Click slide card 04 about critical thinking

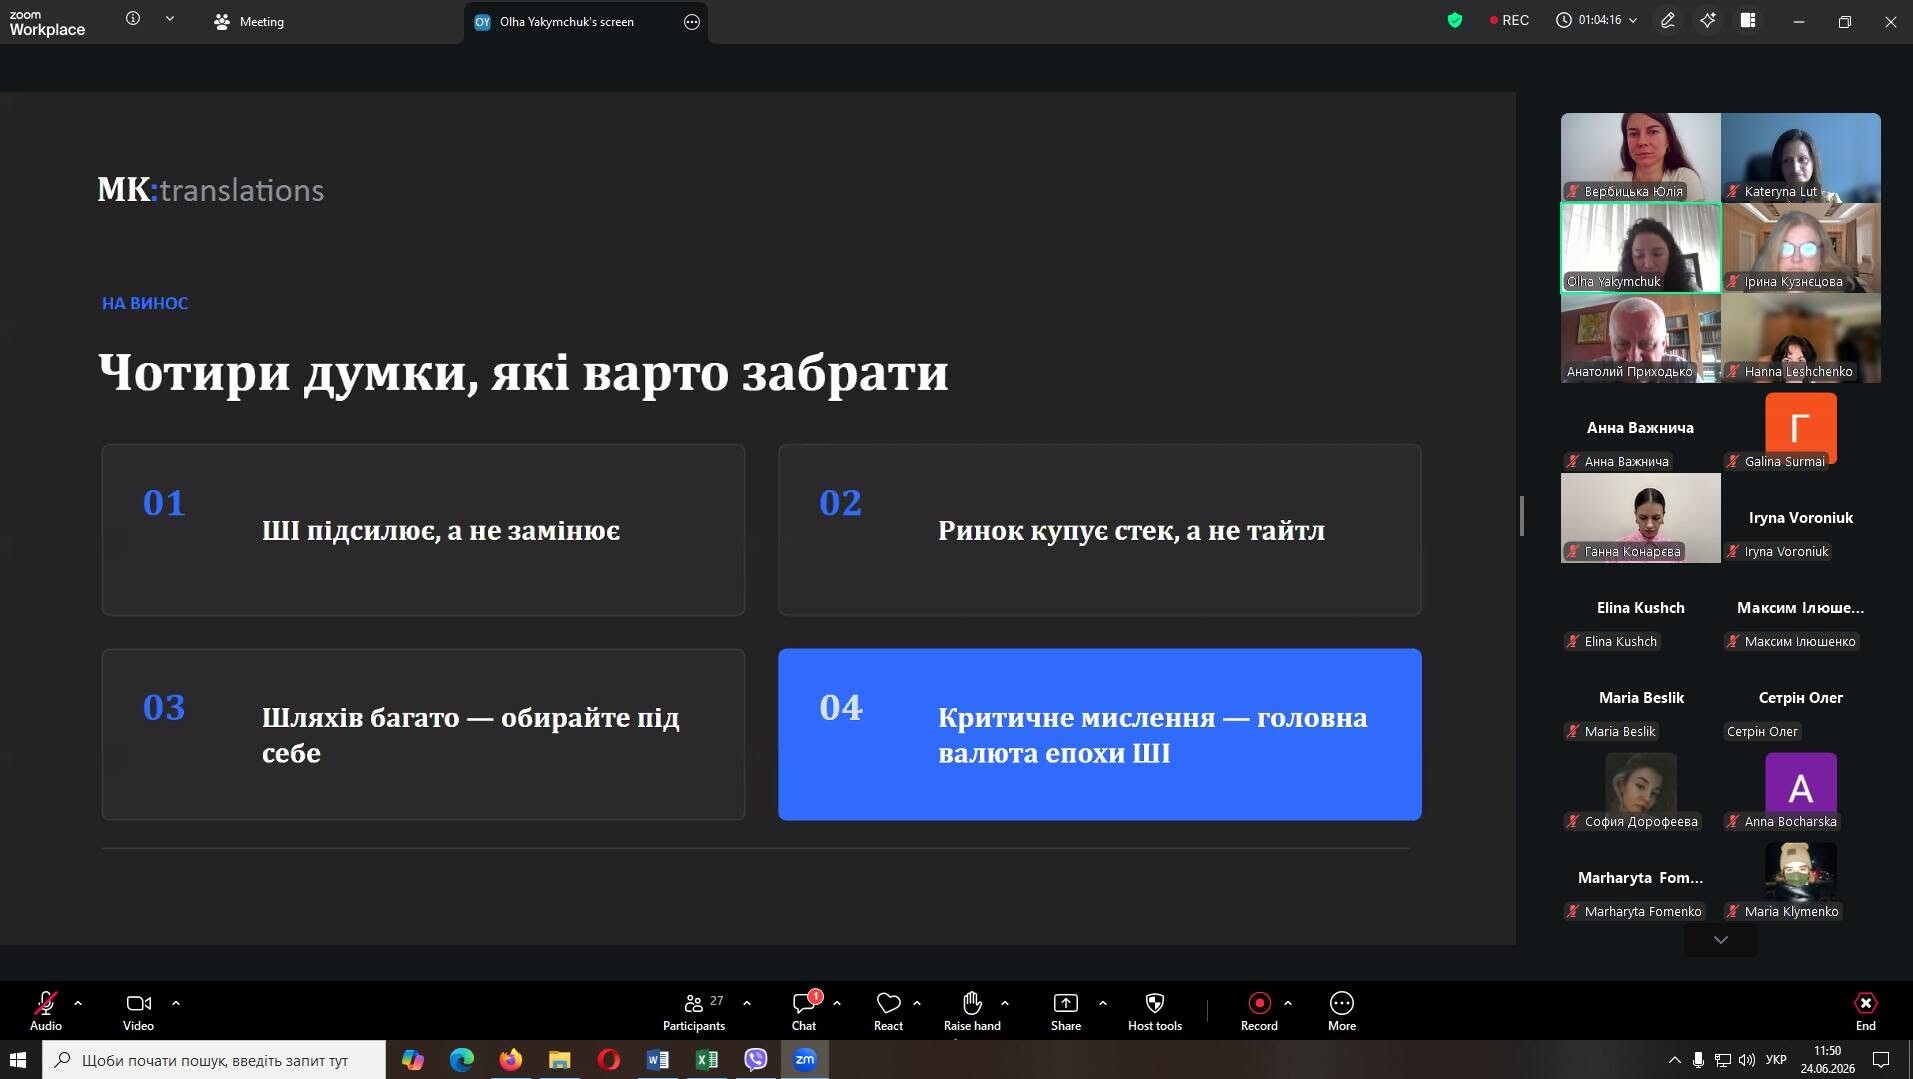[x=1100, y=734]
